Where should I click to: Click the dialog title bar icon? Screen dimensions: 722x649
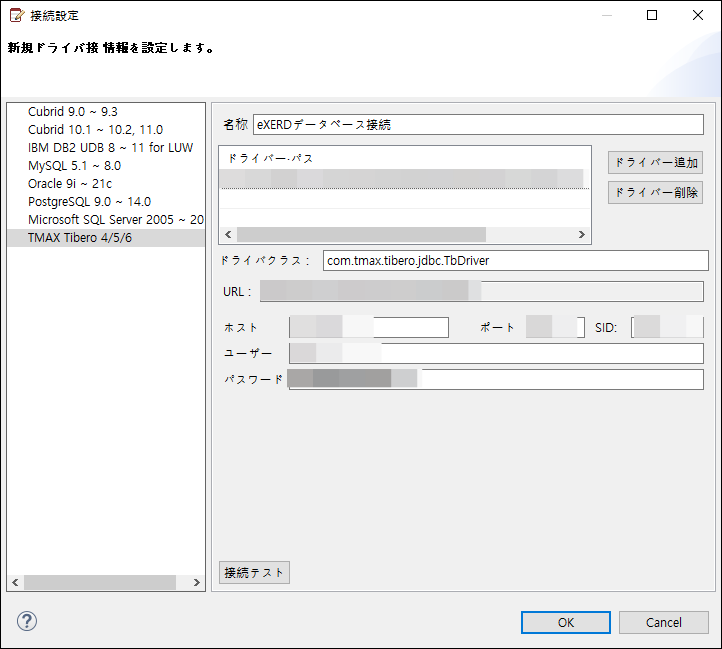click(x=17, y=15)
